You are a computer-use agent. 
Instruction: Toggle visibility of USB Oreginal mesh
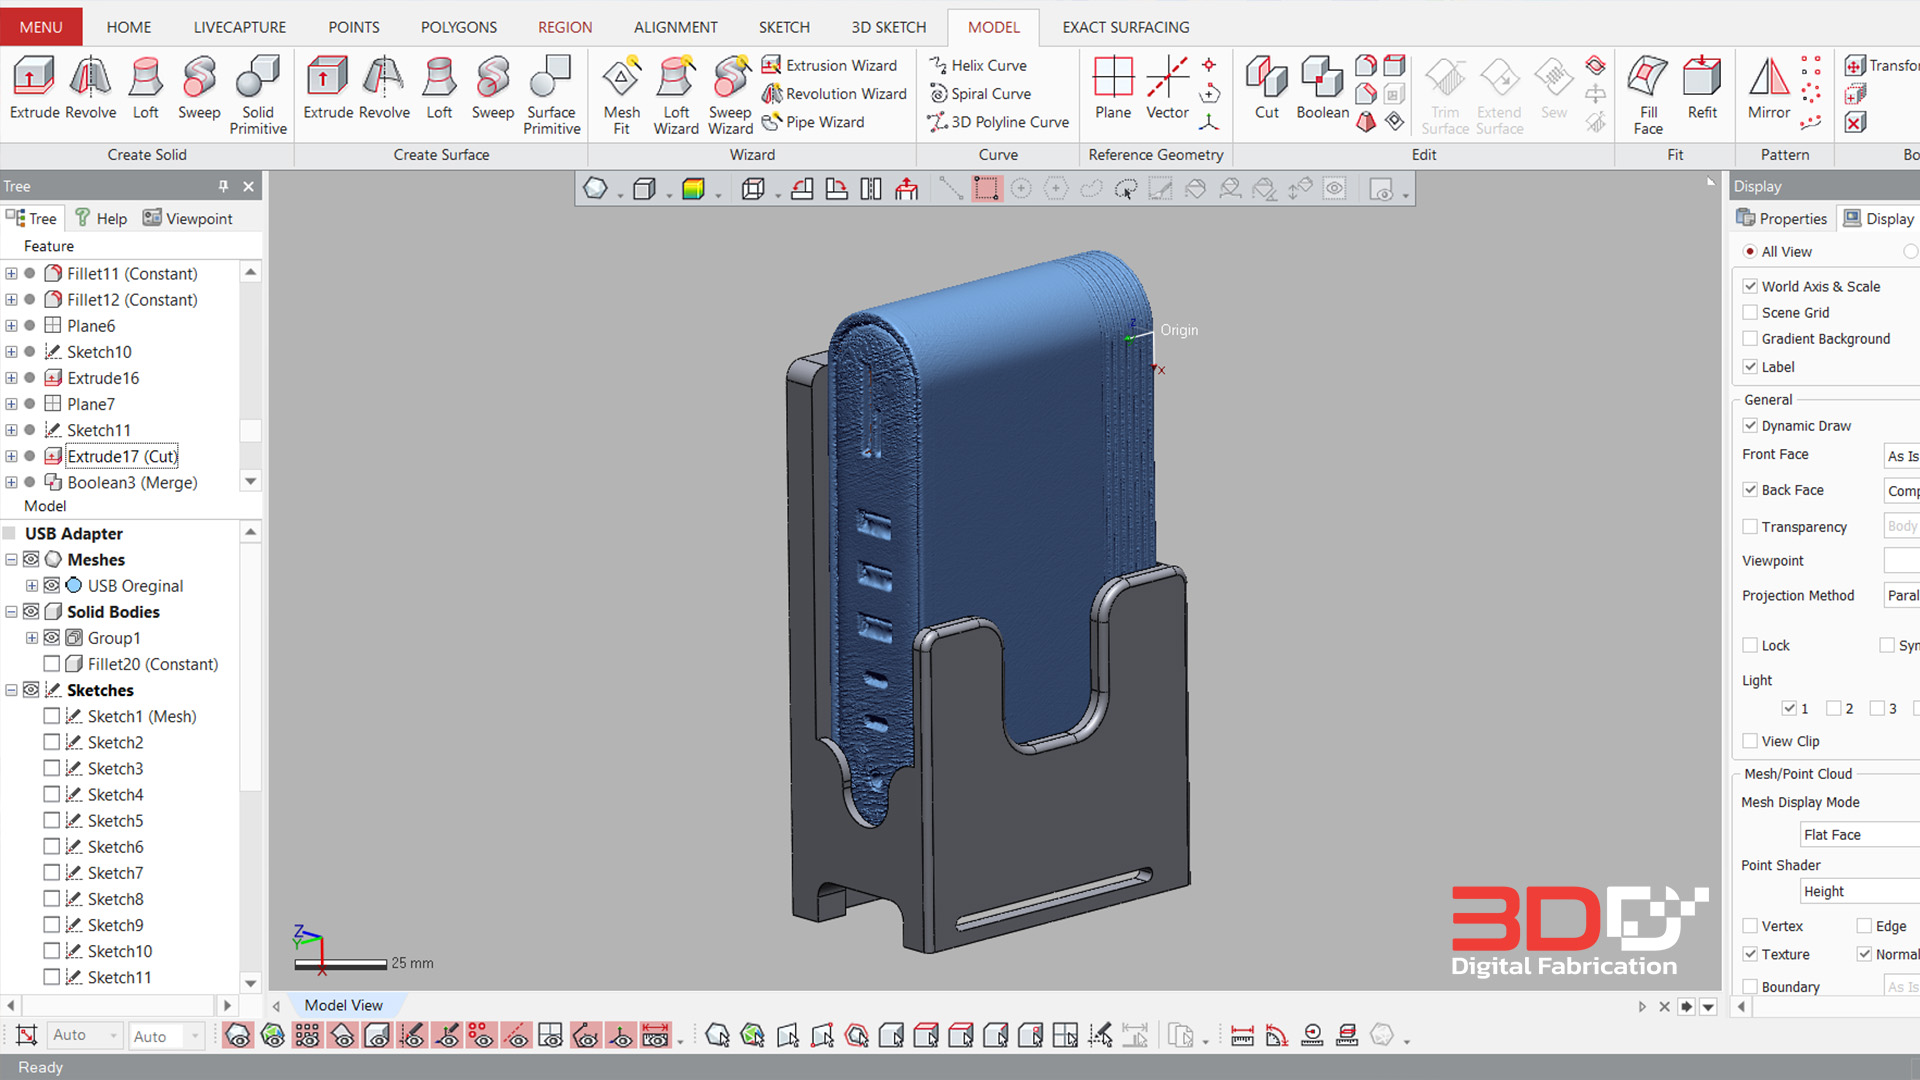[x=52, y=585]
